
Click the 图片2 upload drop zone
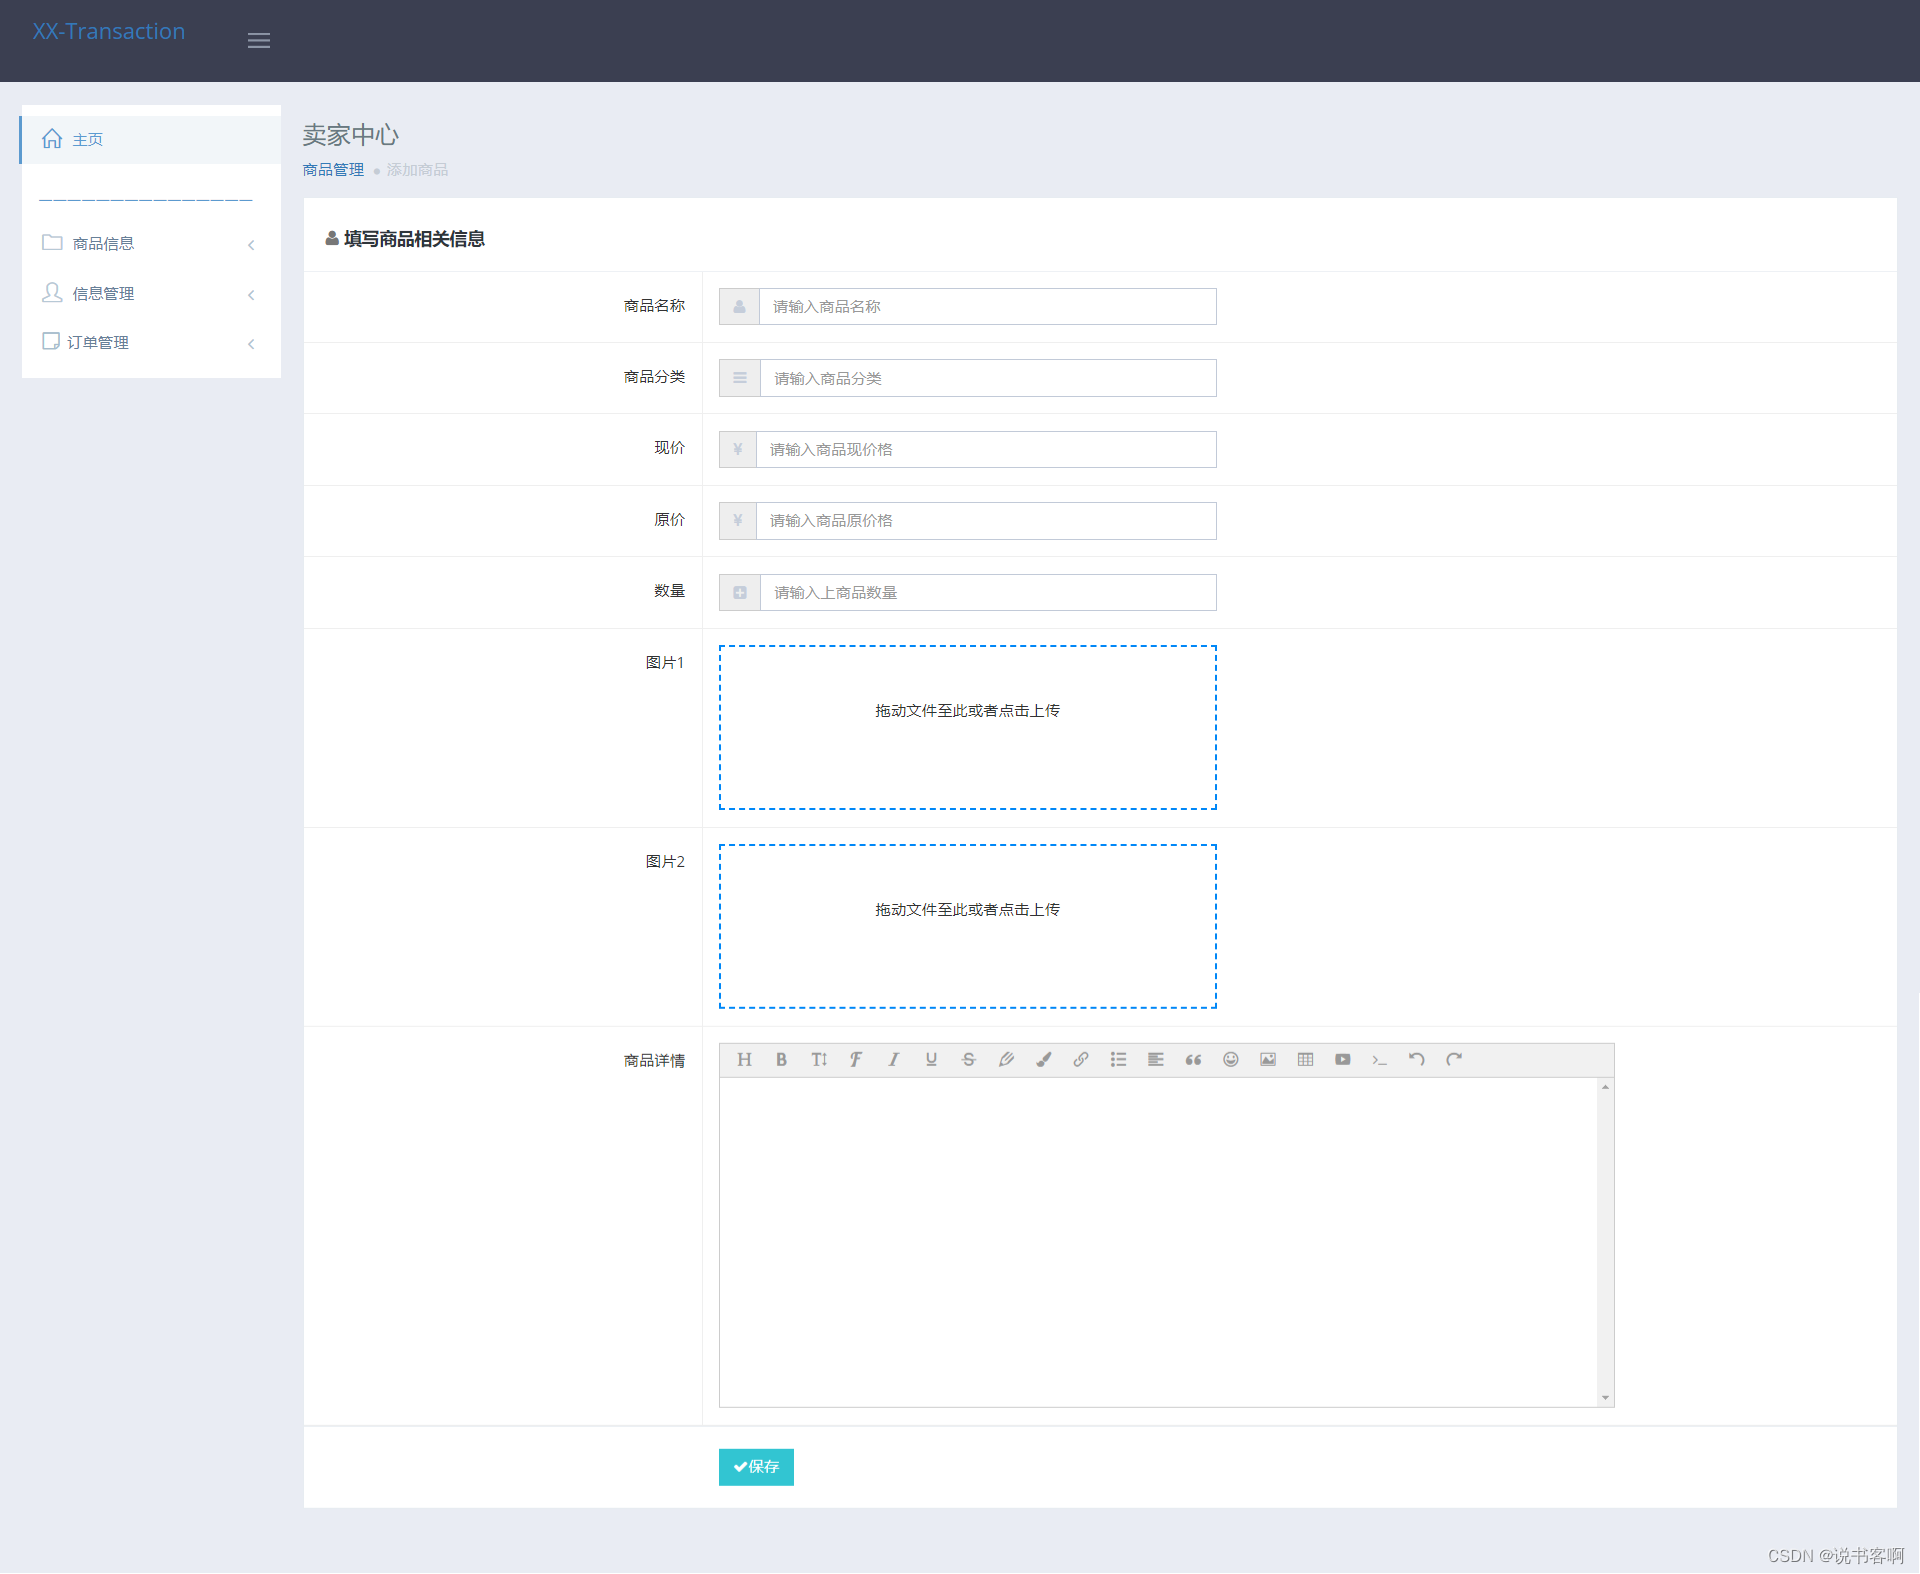pos(968,926)
